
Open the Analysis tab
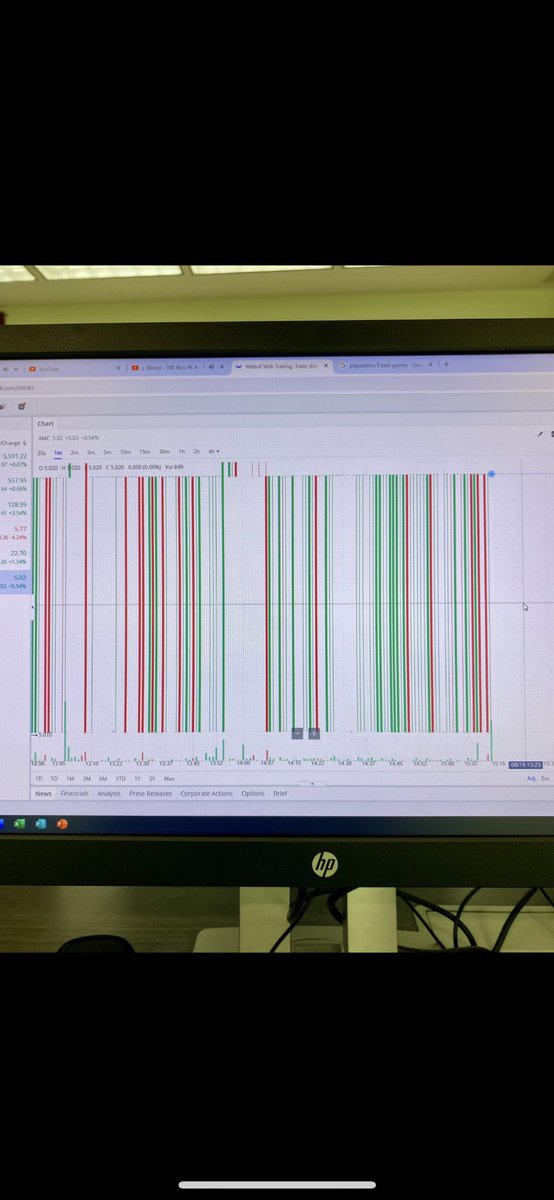(109, 793)
